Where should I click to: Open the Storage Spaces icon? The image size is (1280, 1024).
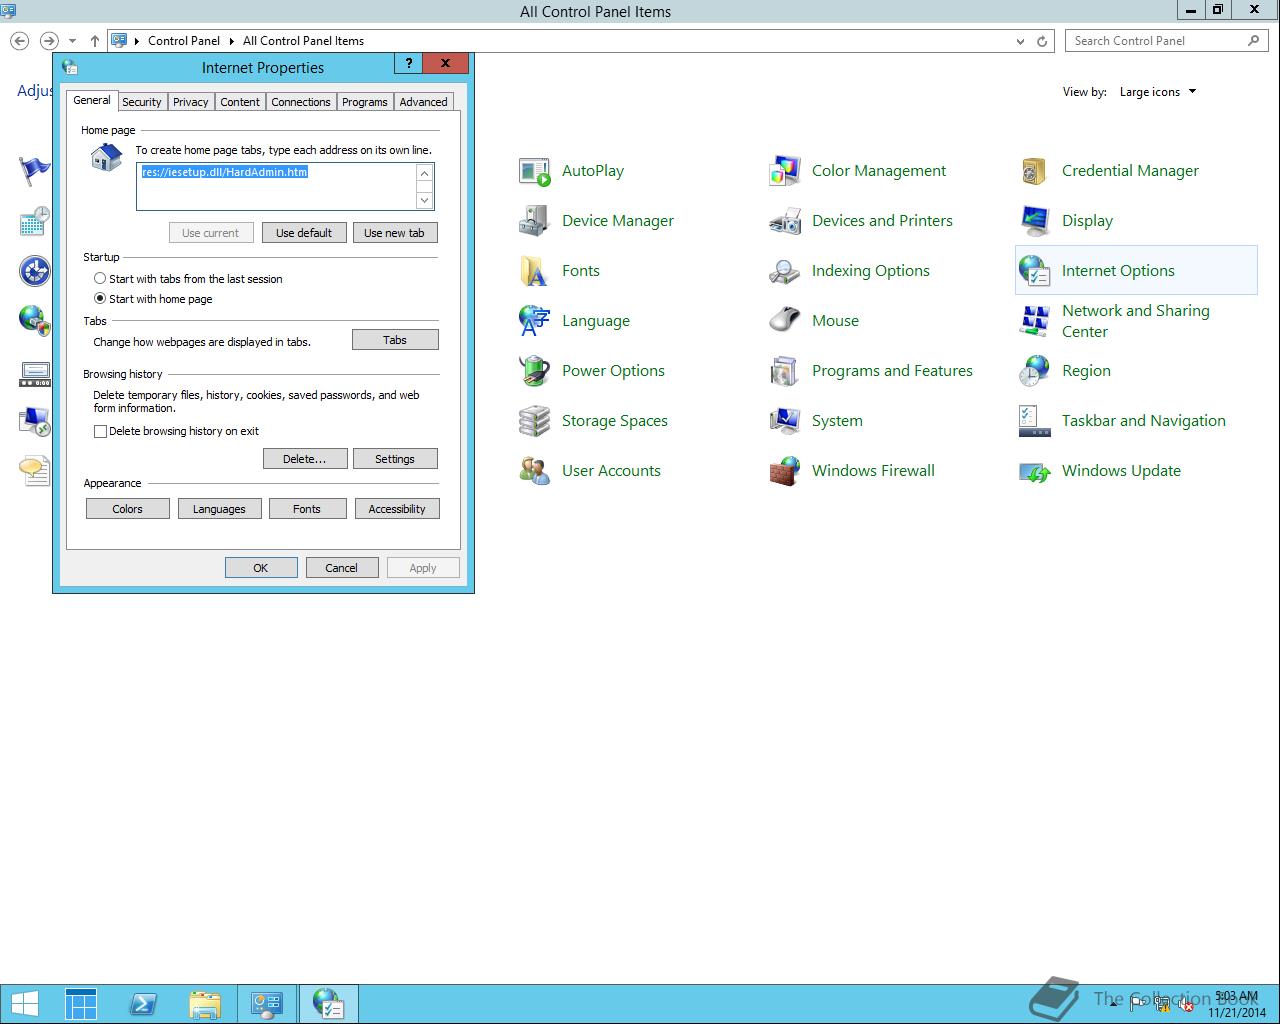(535, 421)
